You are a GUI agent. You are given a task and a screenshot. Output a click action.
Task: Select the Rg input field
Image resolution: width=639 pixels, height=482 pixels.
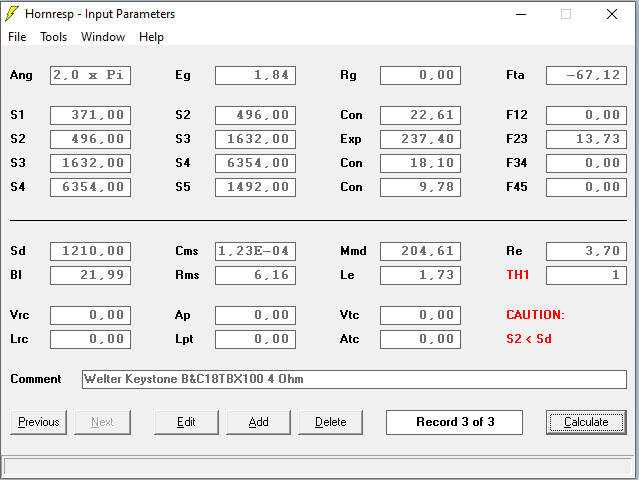pos(421,75)
